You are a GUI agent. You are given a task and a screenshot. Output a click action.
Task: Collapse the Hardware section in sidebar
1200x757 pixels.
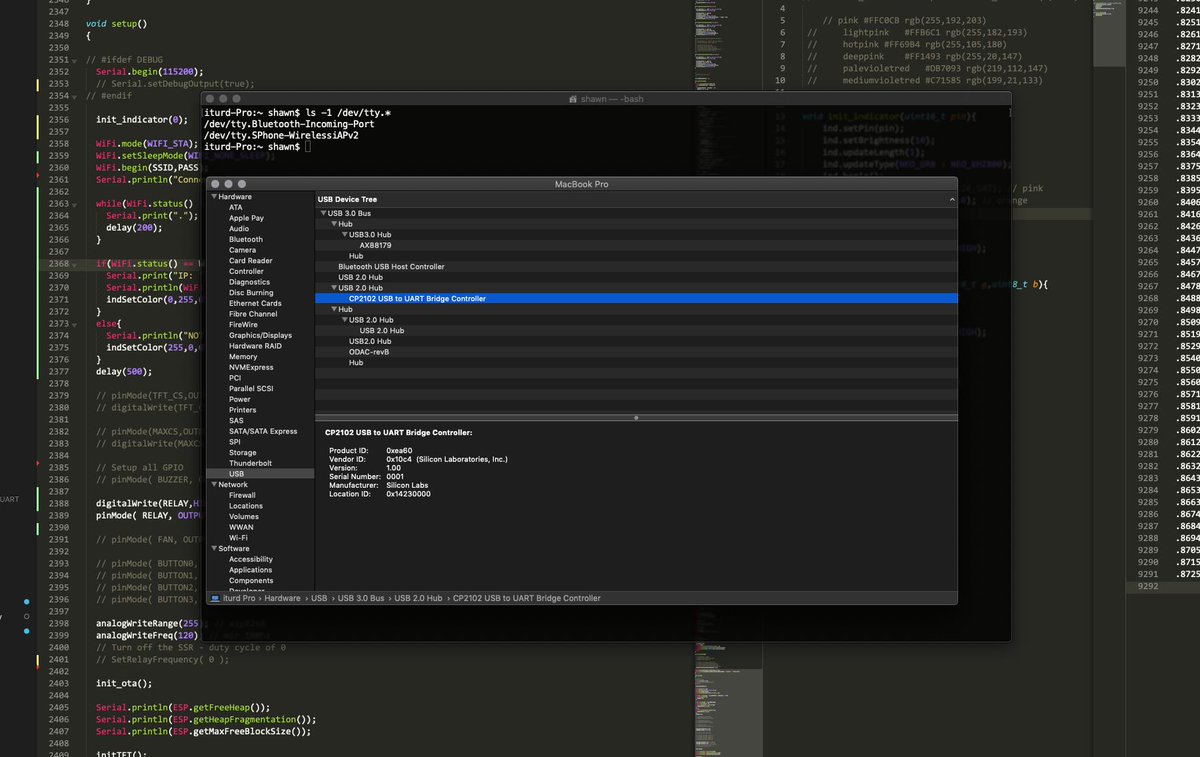coord(213,197)
